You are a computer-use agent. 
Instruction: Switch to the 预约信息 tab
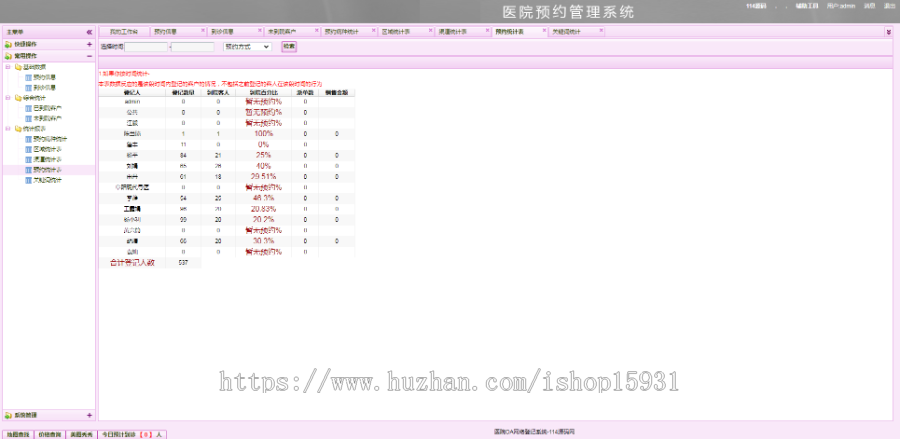[x=165, y=32]
